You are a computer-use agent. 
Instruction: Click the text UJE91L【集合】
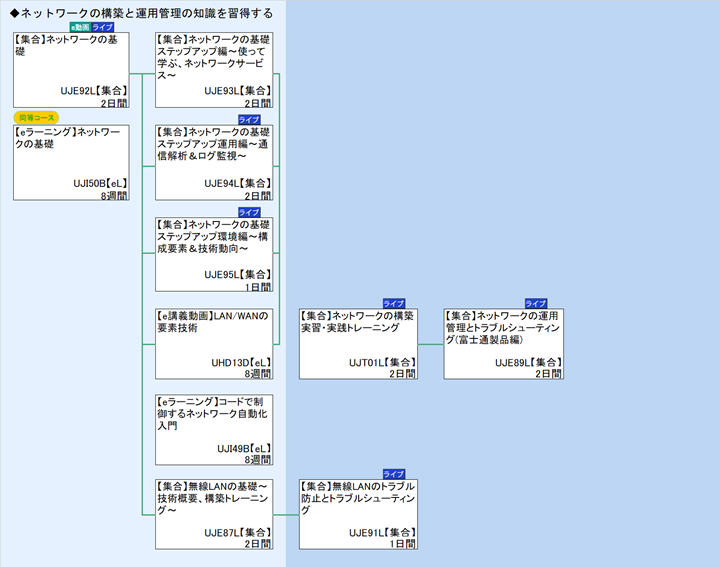tap(382, 533)
